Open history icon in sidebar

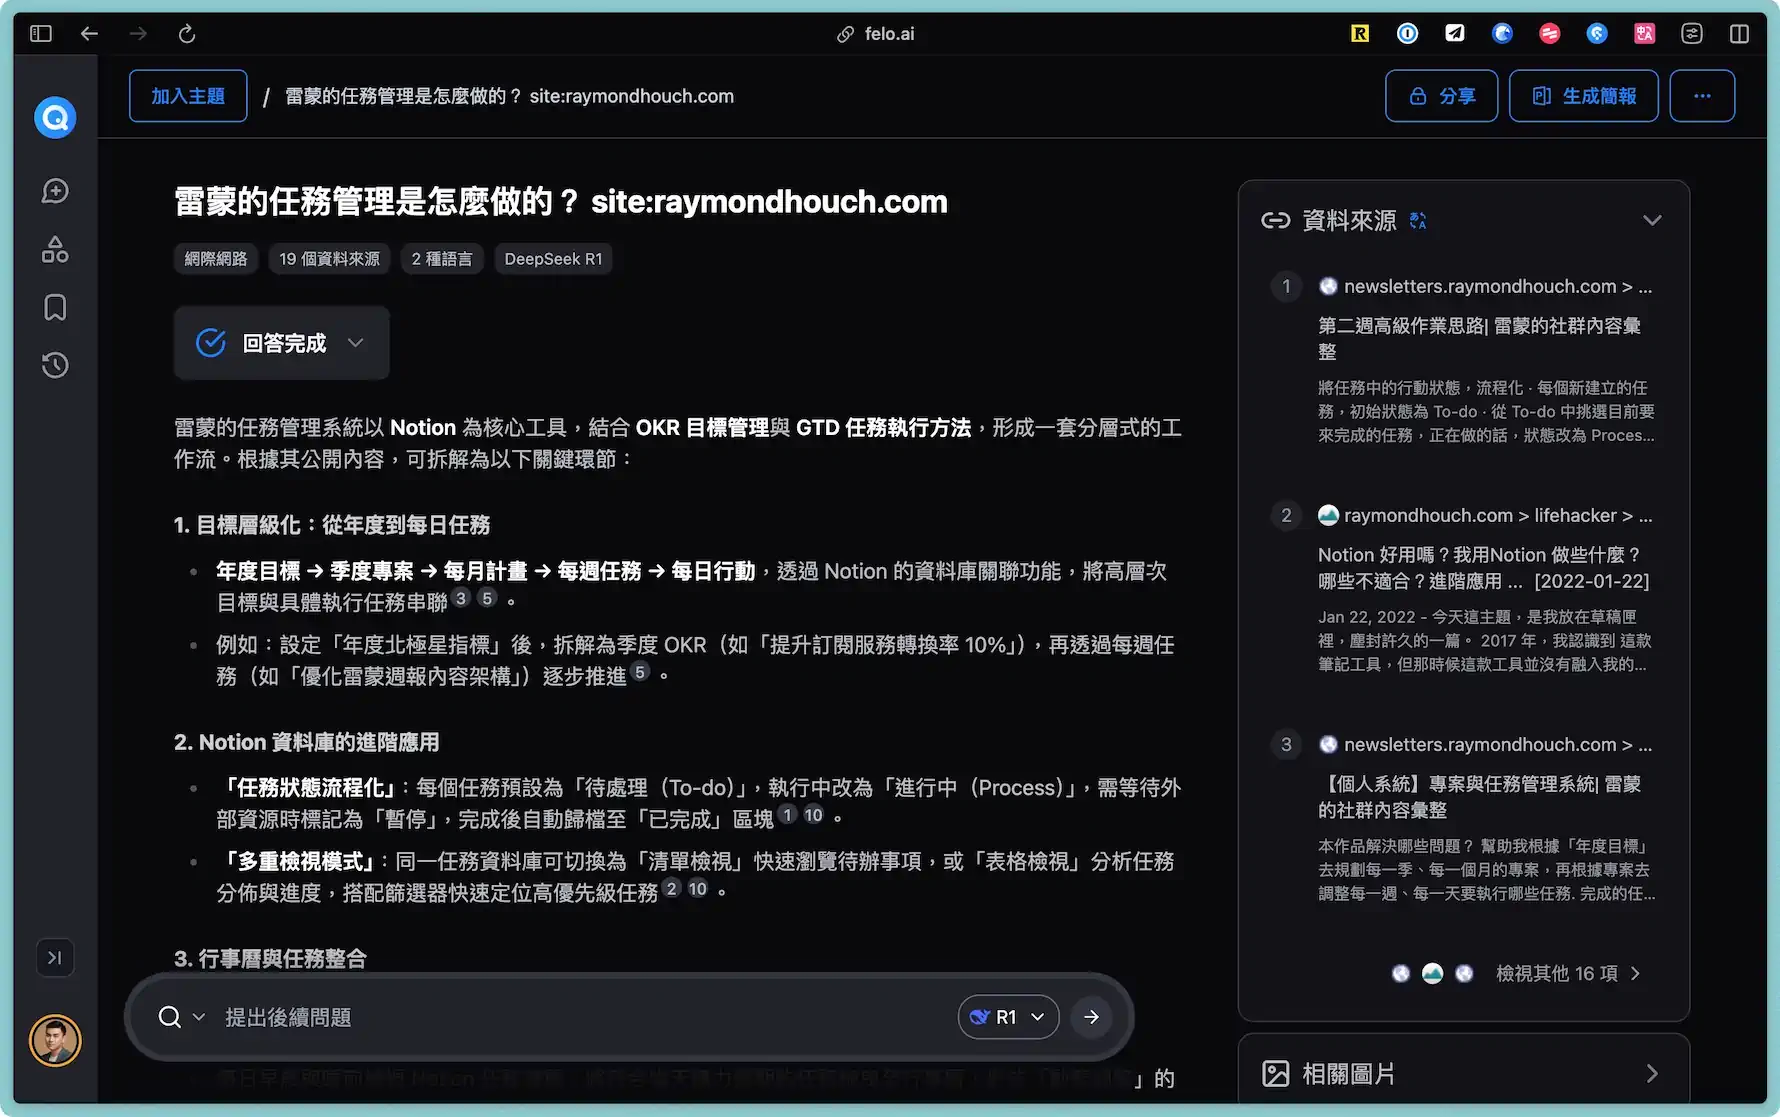(55, 365)
